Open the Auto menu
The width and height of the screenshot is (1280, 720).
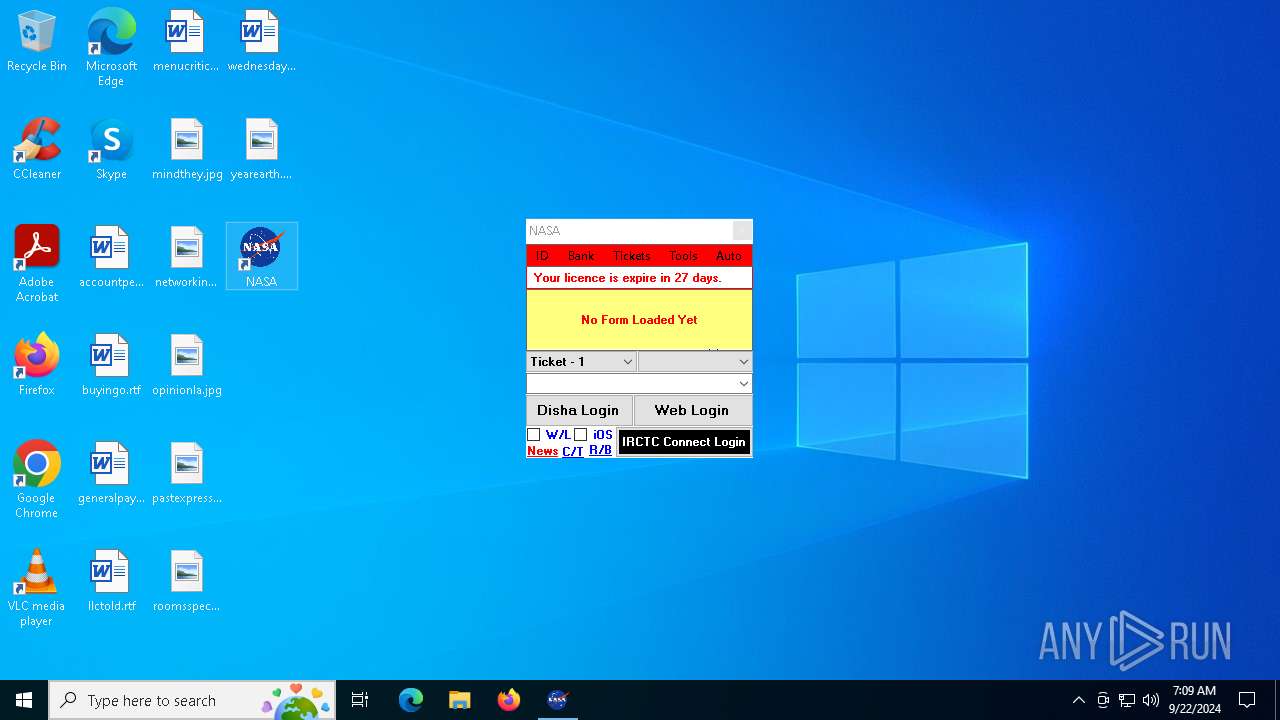tap(729, 256)
